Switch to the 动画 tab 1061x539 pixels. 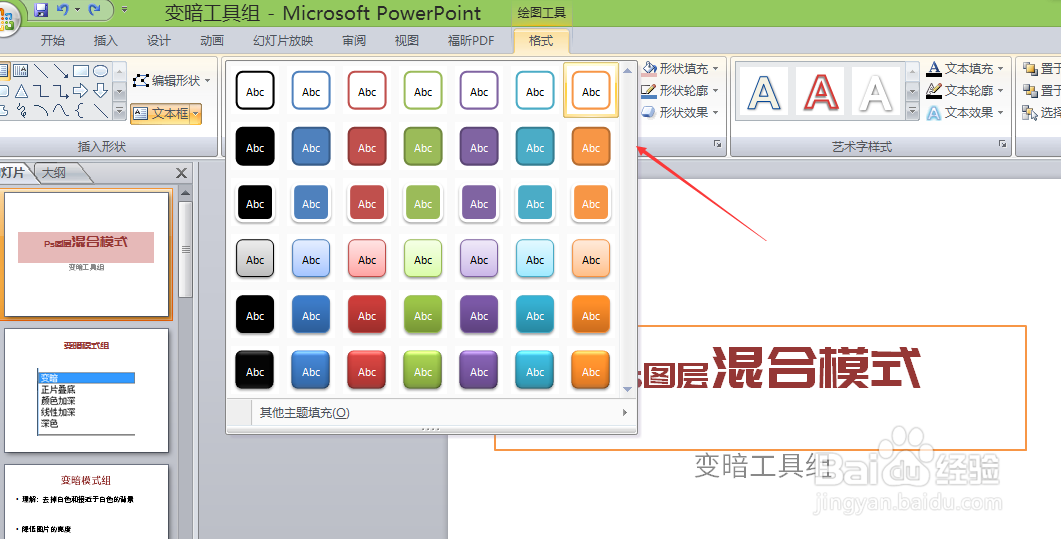tap(212, 41)
